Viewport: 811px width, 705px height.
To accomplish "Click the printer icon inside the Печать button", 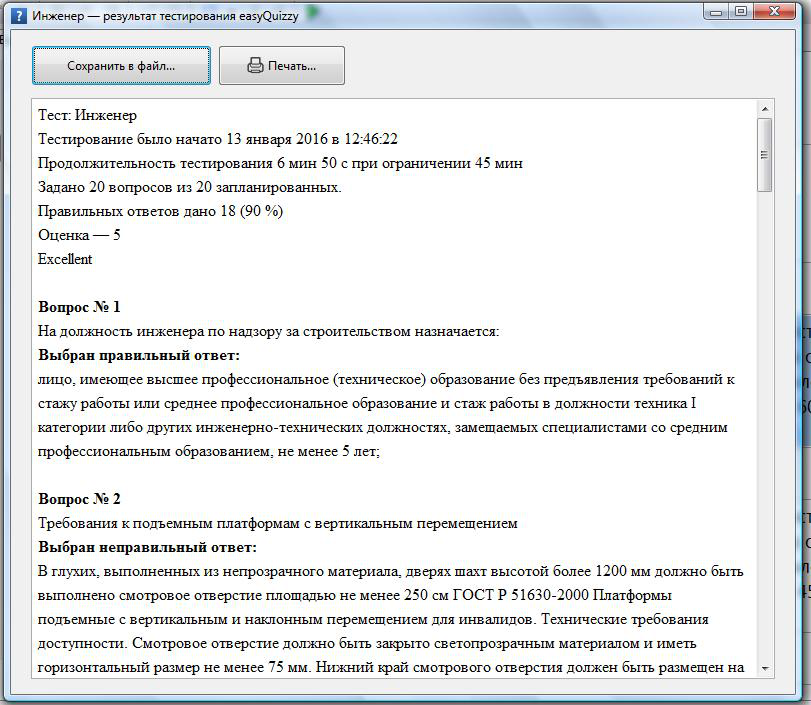I will point(254,66).
